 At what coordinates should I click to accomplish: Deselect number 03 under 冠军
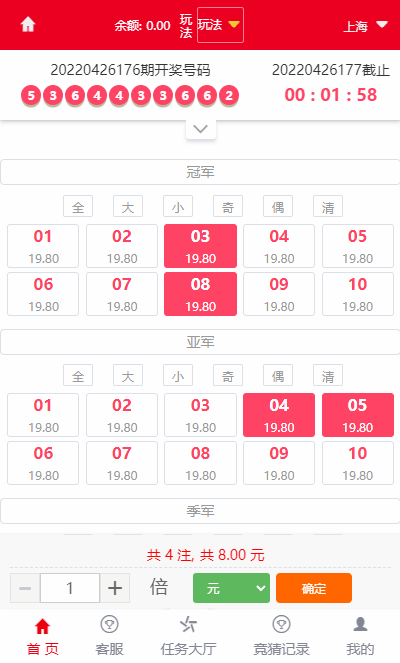tap(200, 246)
